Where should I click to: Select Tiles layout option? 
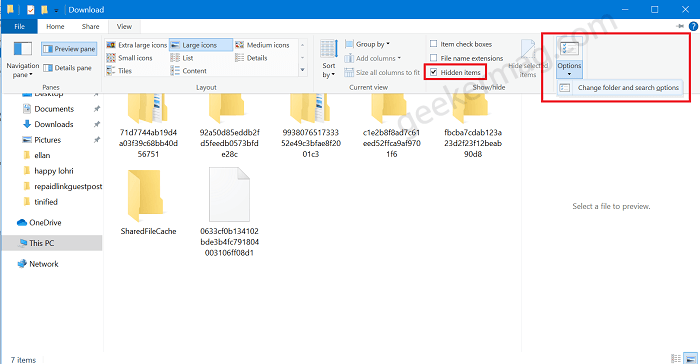pyautogui.click(x=119, y=71)
